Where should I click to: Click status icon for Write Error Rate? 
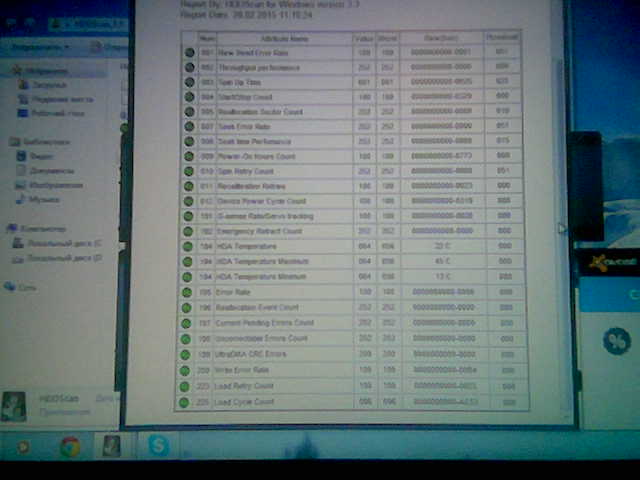tap(185, 371)
